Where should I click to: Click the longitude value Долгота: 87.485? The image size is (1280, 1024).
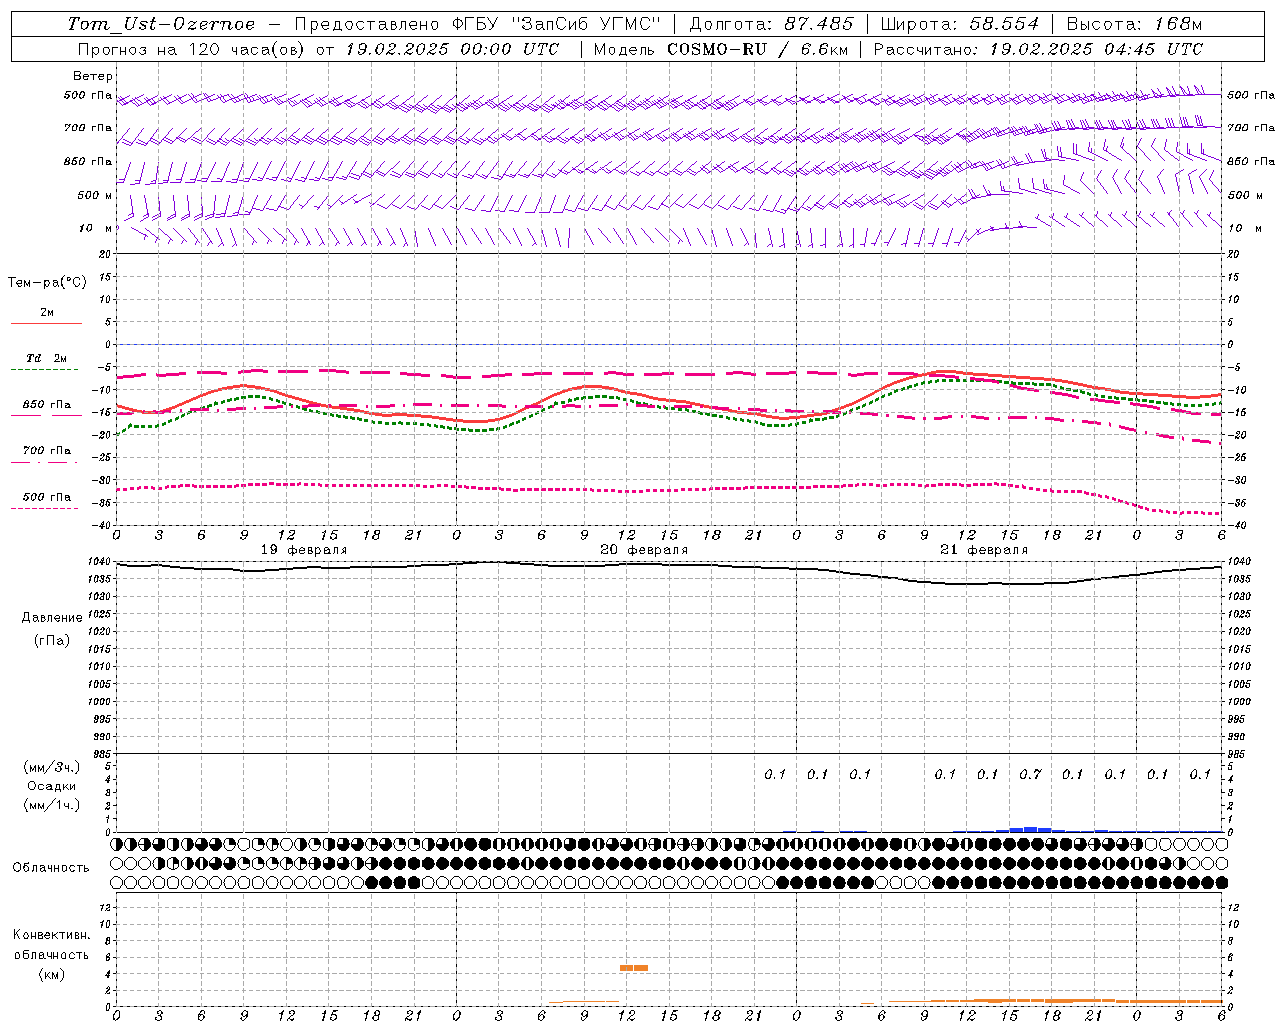(x=772, y=24)
